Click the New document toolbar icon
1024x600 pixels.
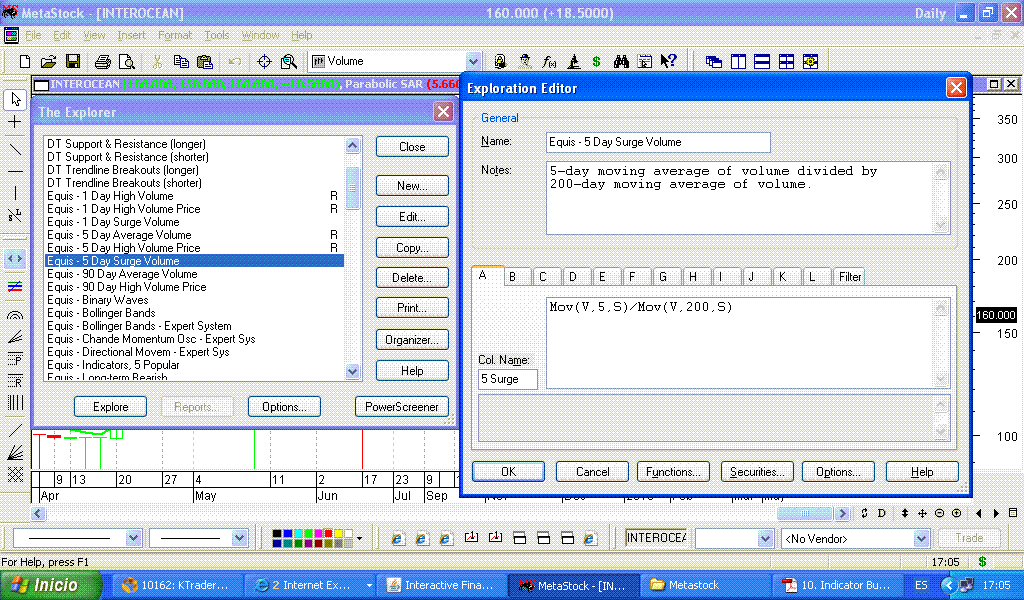25,61
